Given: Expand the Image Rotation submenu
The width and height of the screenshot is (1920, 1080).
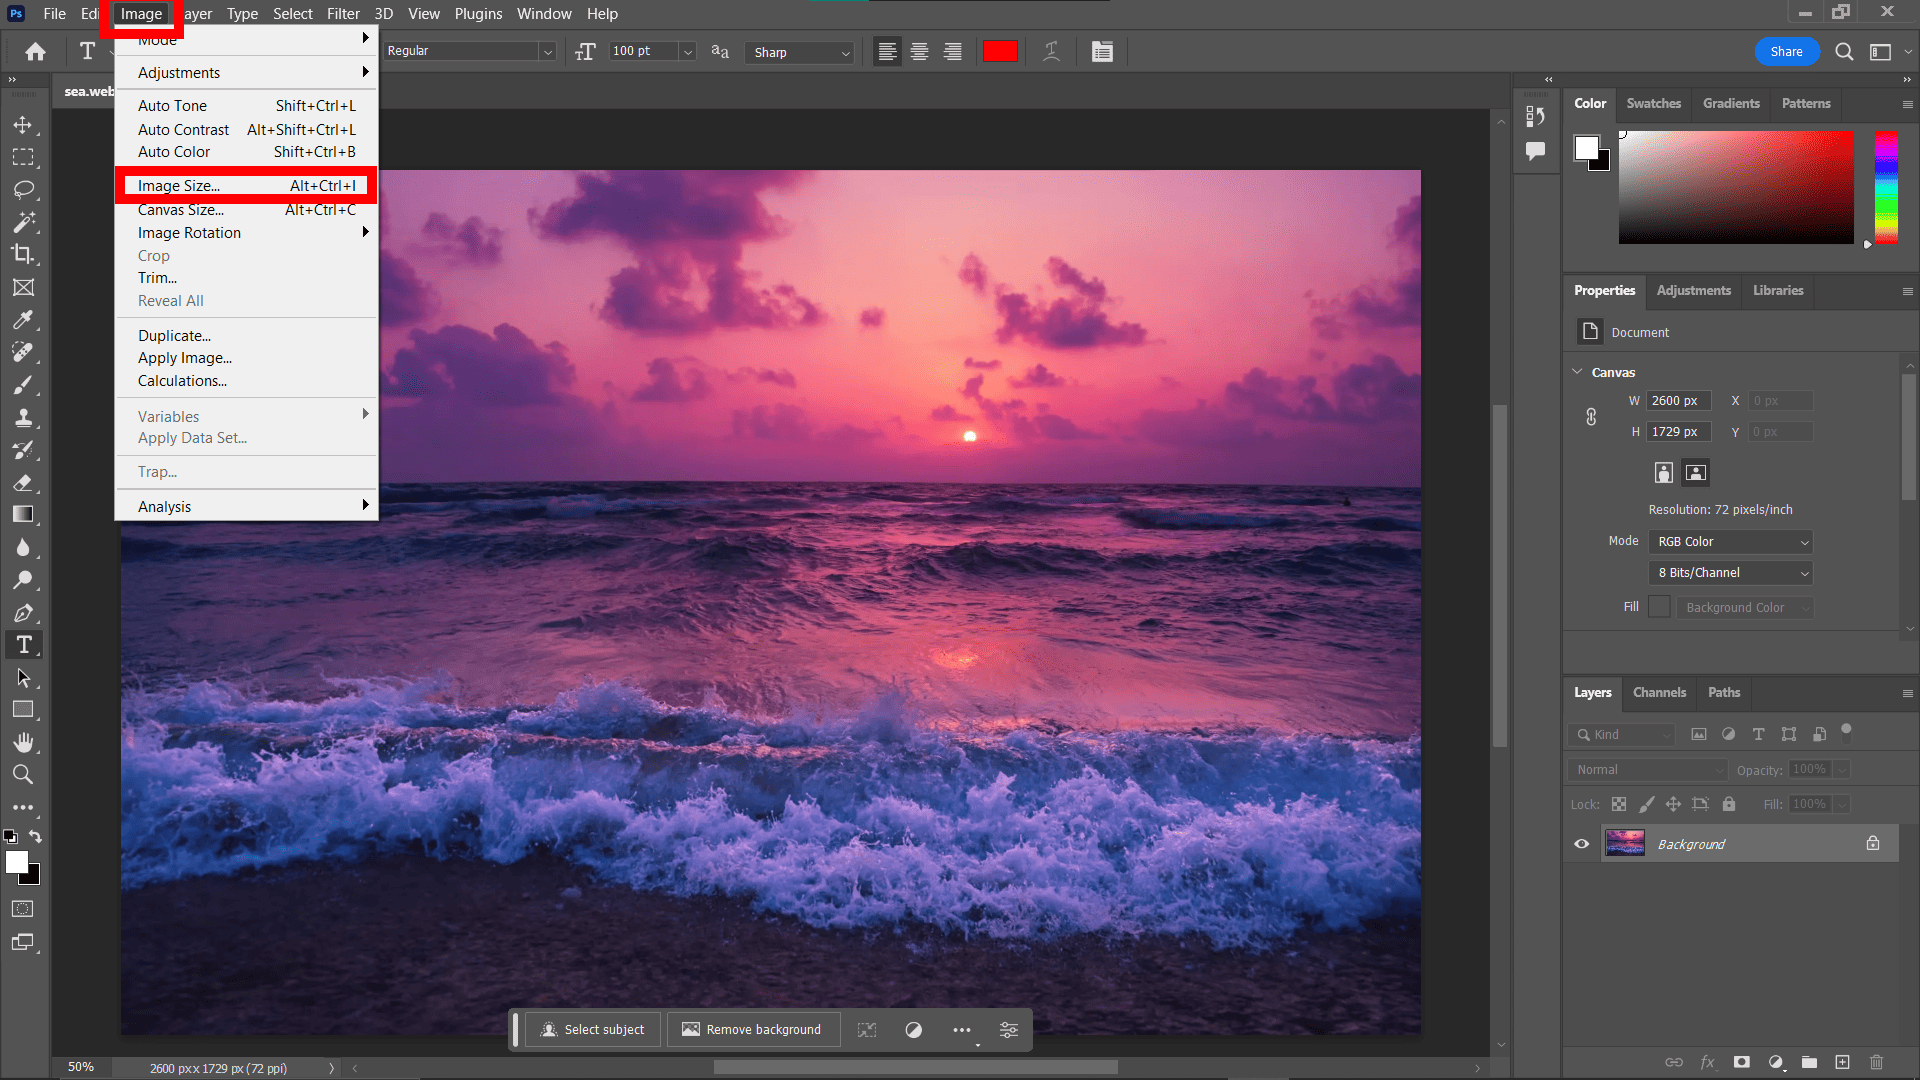Looking at the screenshot, I should [x=189, y=232].
